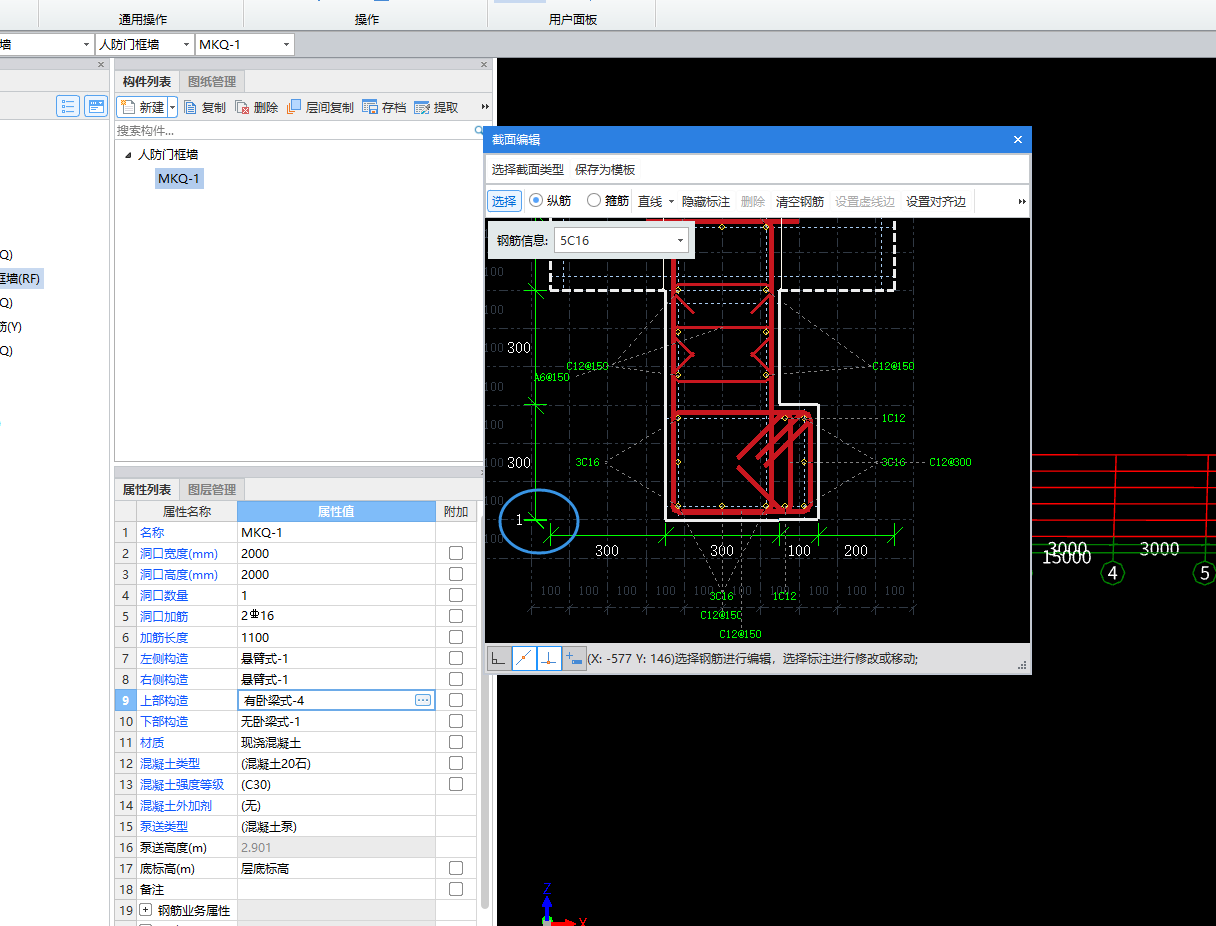Click the C12@300 rebar label in section
Image resolution: width=1216 pixels, height=926 pixels.
[950, 462]
